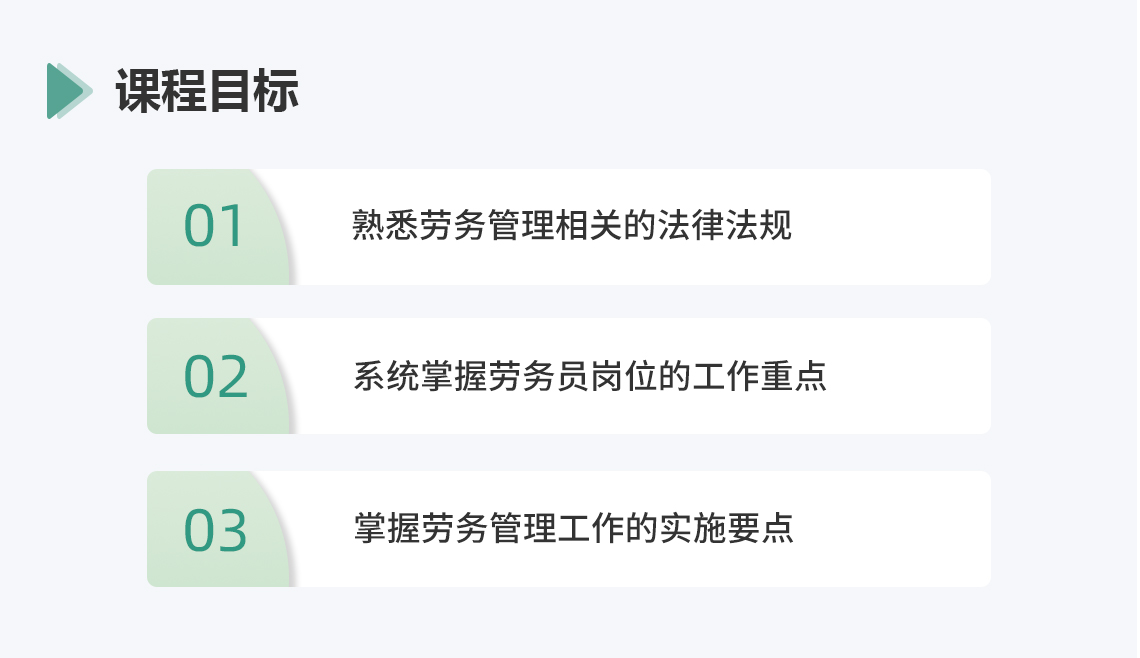Select the line 熟悉劳务管理相关的法律法规
This screenshot has width=1140, height=658.
point(571,225)
